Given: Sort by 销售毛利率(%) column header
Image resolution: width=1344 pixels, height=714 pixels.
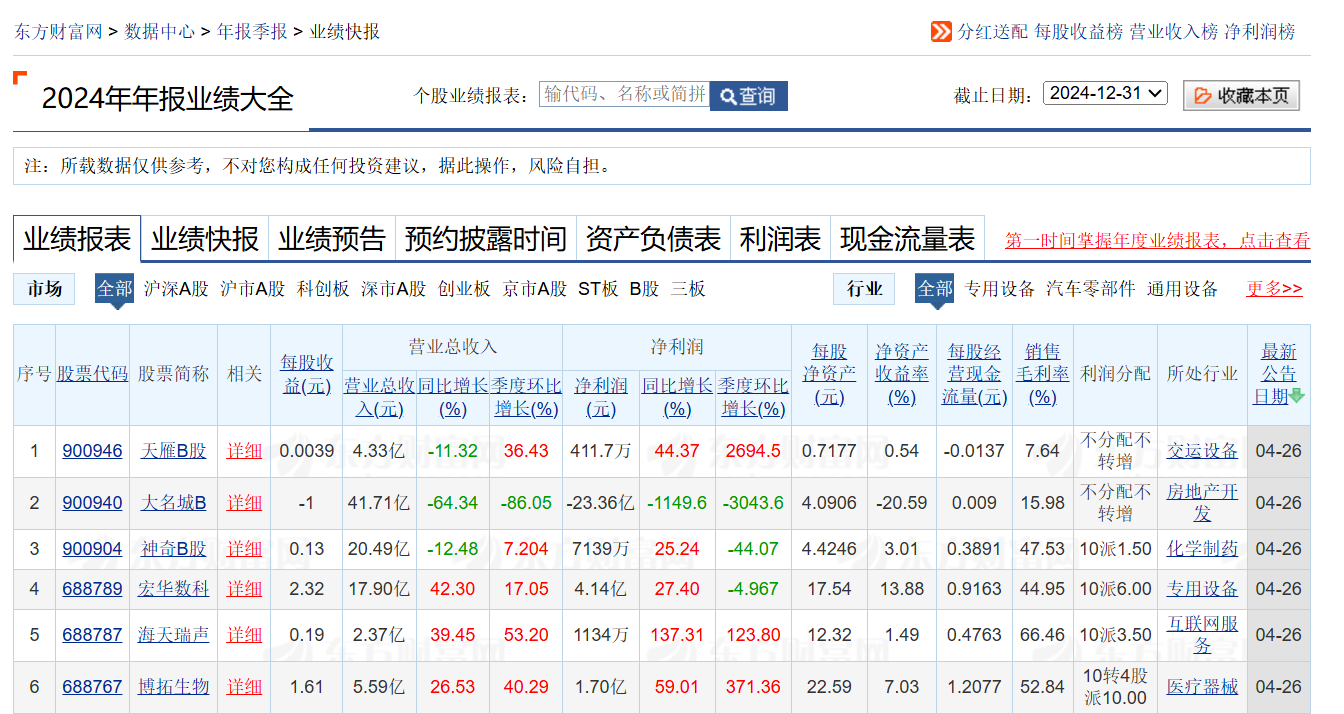Looking at the screenshot, I should pyautogui.click(x=1042, y=374).
